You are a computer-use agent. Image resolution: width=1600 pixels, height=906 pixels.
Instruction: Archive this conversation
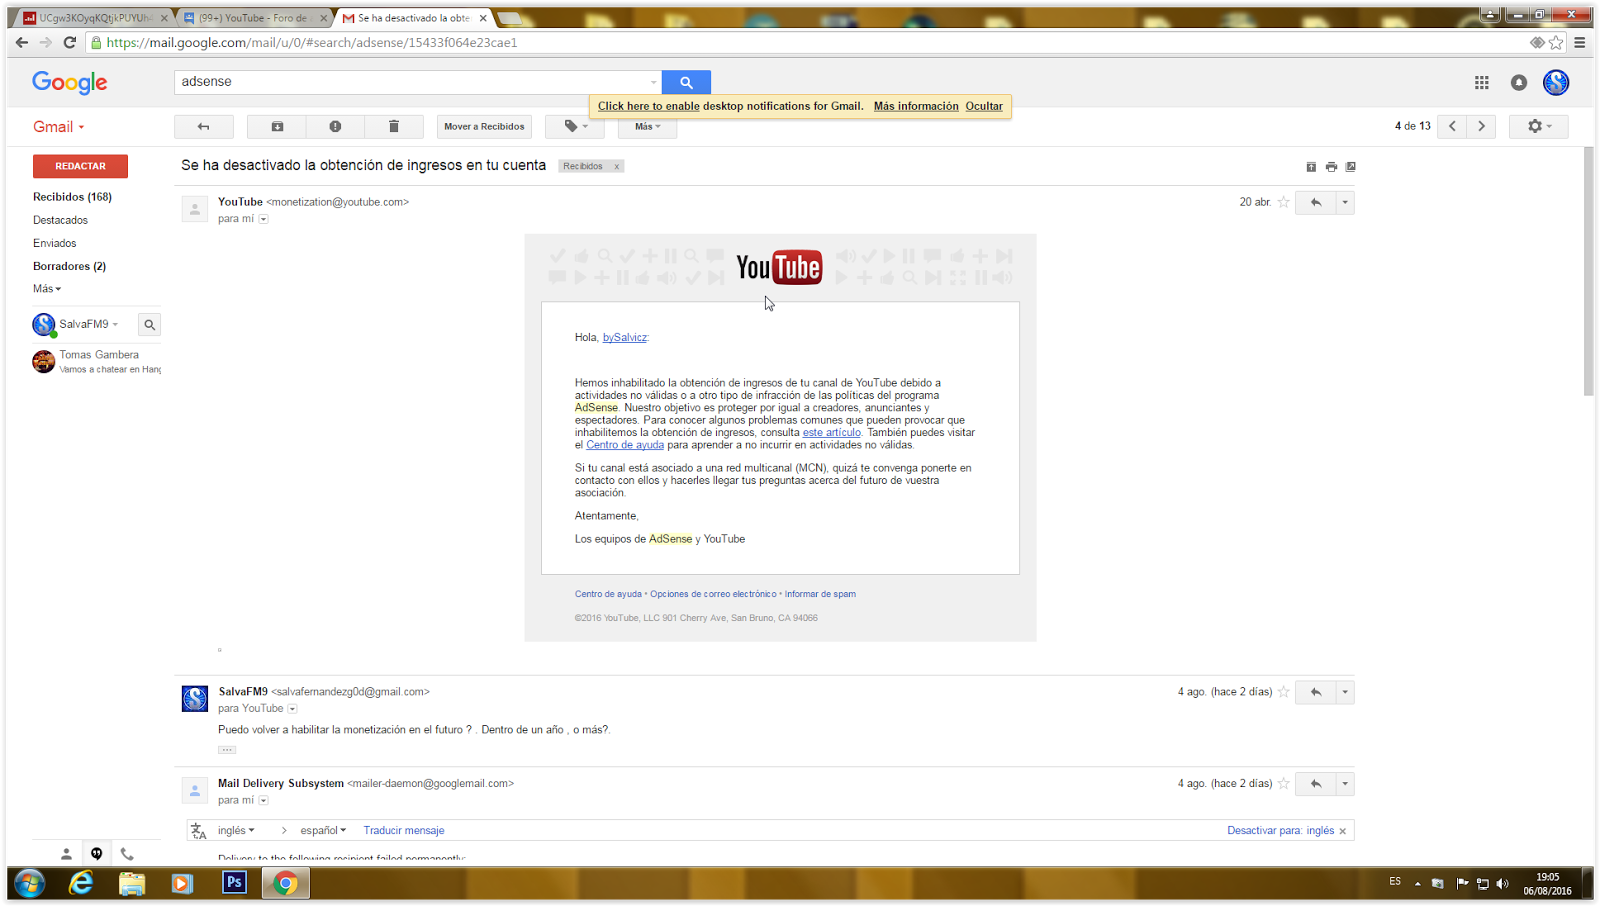pyautogui.click(x=277, y=126)
